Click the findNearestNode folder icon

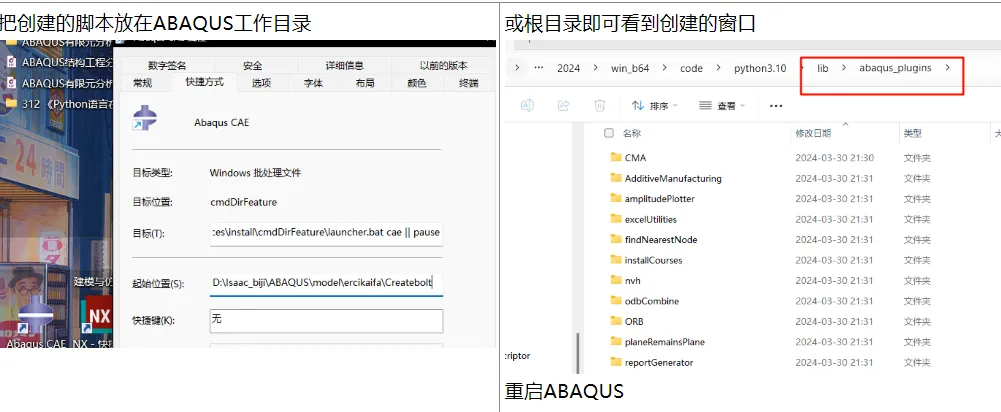coord(615,240)
